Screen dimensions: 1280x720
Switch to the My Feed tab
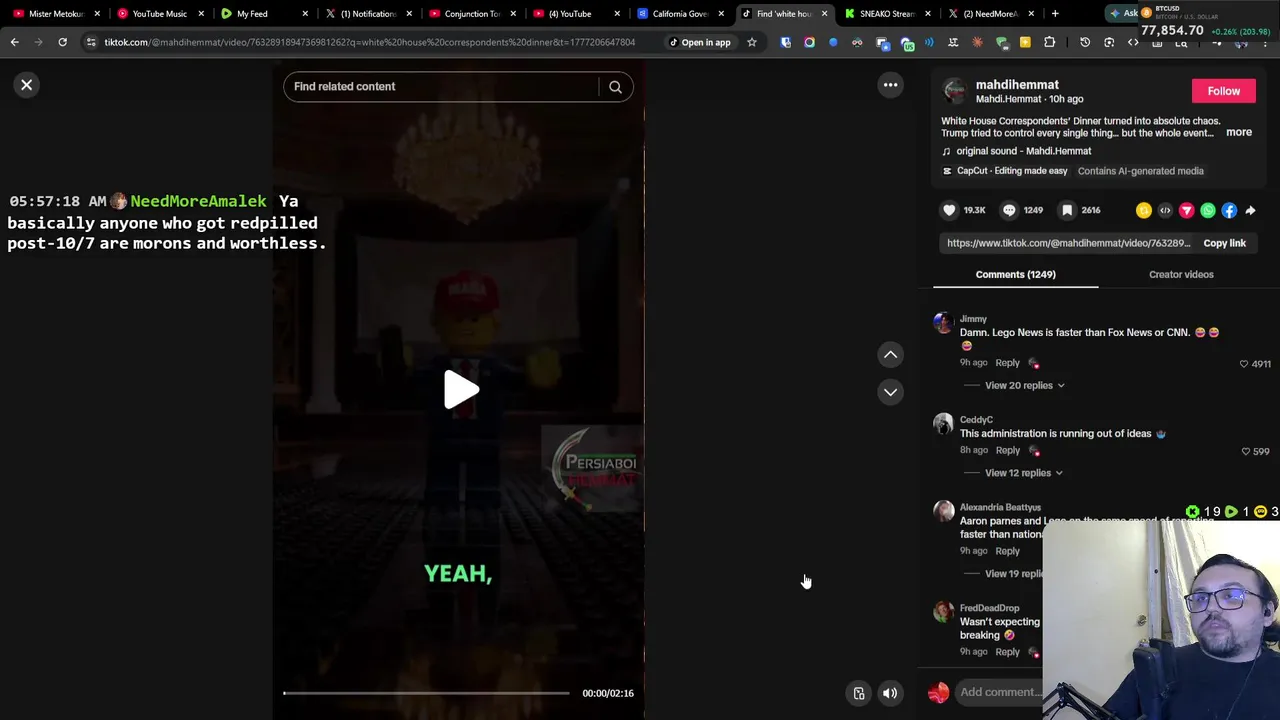pyautogui.click(x=264, y=14)
